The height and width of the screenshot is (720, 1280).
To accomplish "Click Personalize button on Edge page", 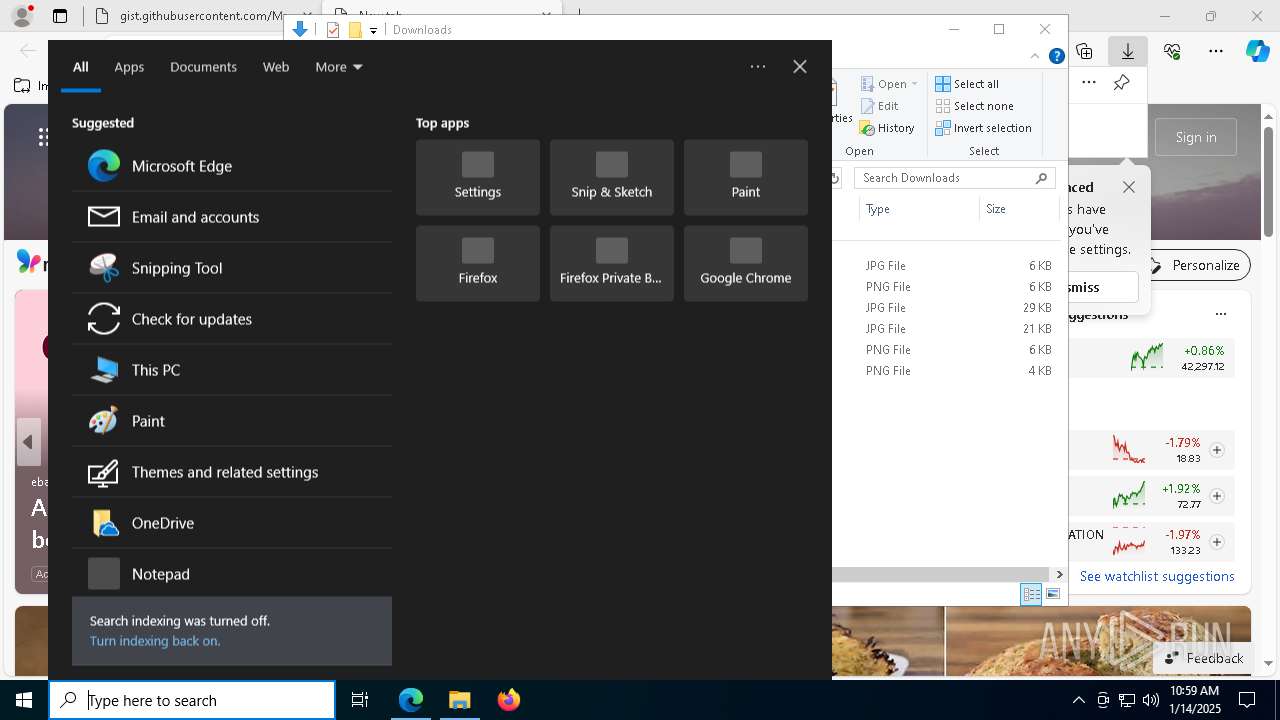I will point(1195,266).
